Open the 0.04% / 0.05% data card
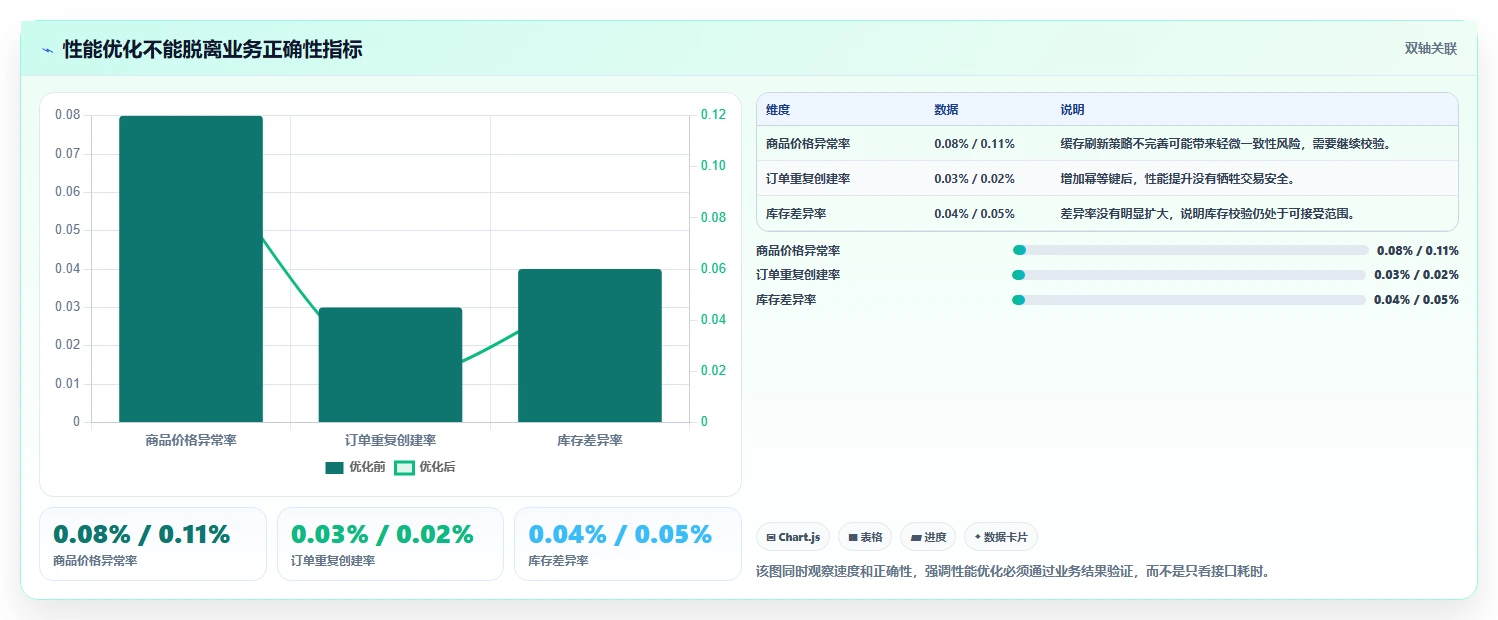 point(628,544)
